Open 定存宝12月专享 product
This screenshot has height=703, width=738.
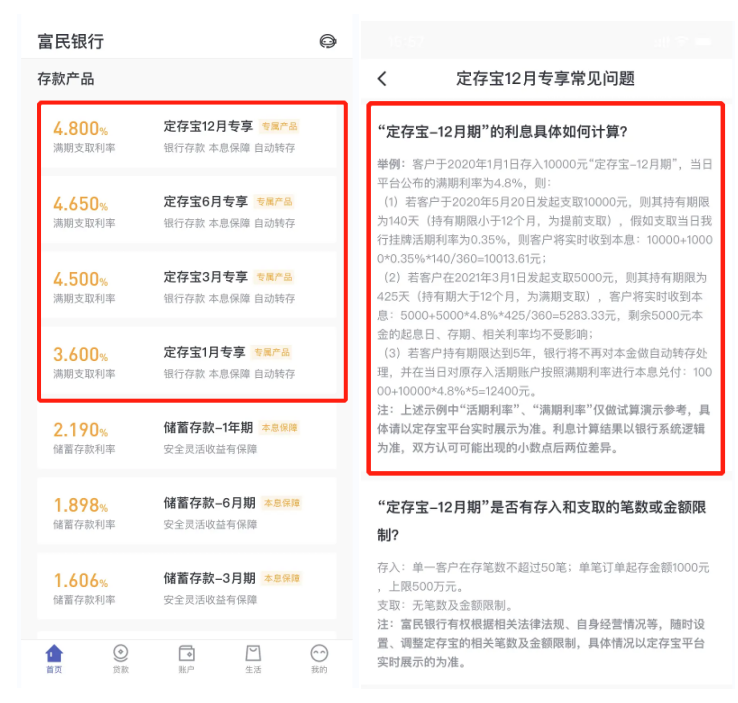coord(189,136)
